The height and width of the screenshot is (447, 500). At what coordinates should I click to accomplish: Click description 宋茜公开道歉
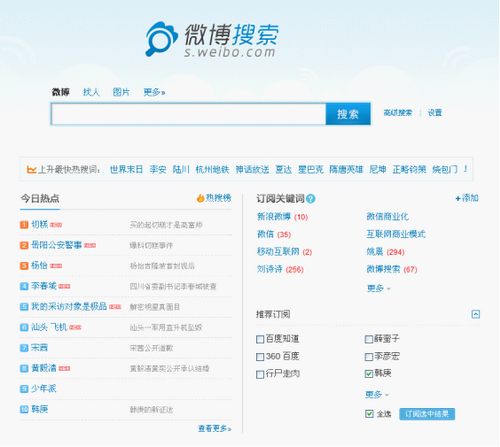click(151, 348)
